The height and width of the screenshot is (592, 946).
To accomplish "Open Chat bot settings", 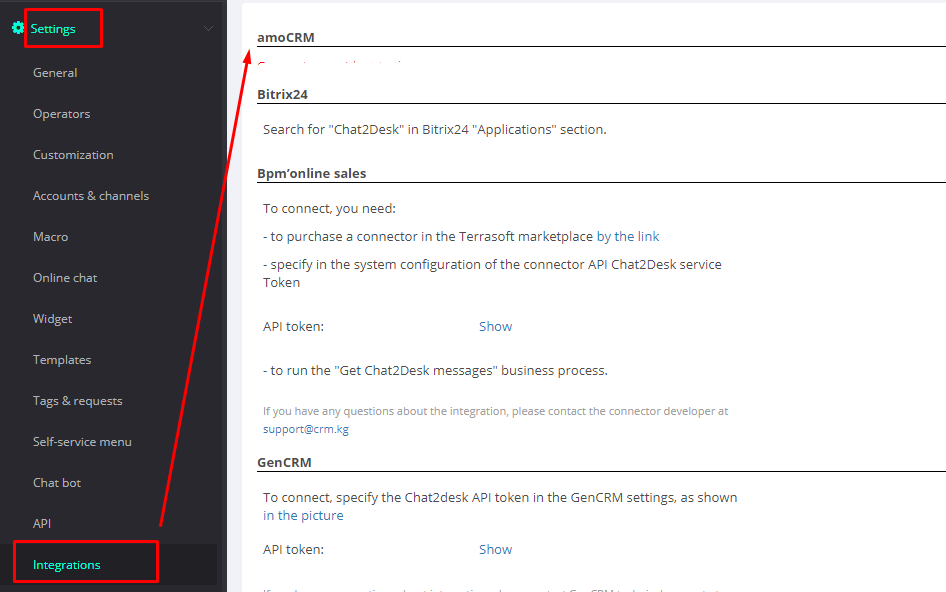I will (57, 483).
